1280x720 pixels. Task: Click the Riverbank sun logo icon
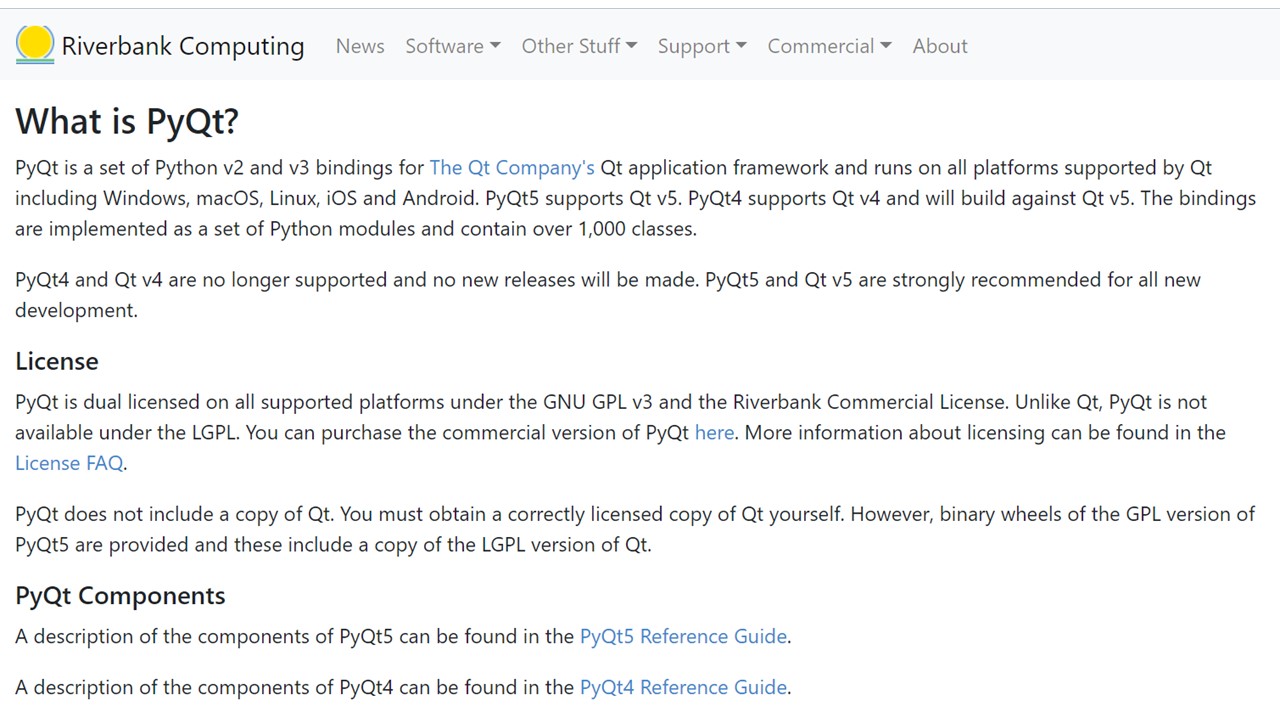click(x=35, y=45)
